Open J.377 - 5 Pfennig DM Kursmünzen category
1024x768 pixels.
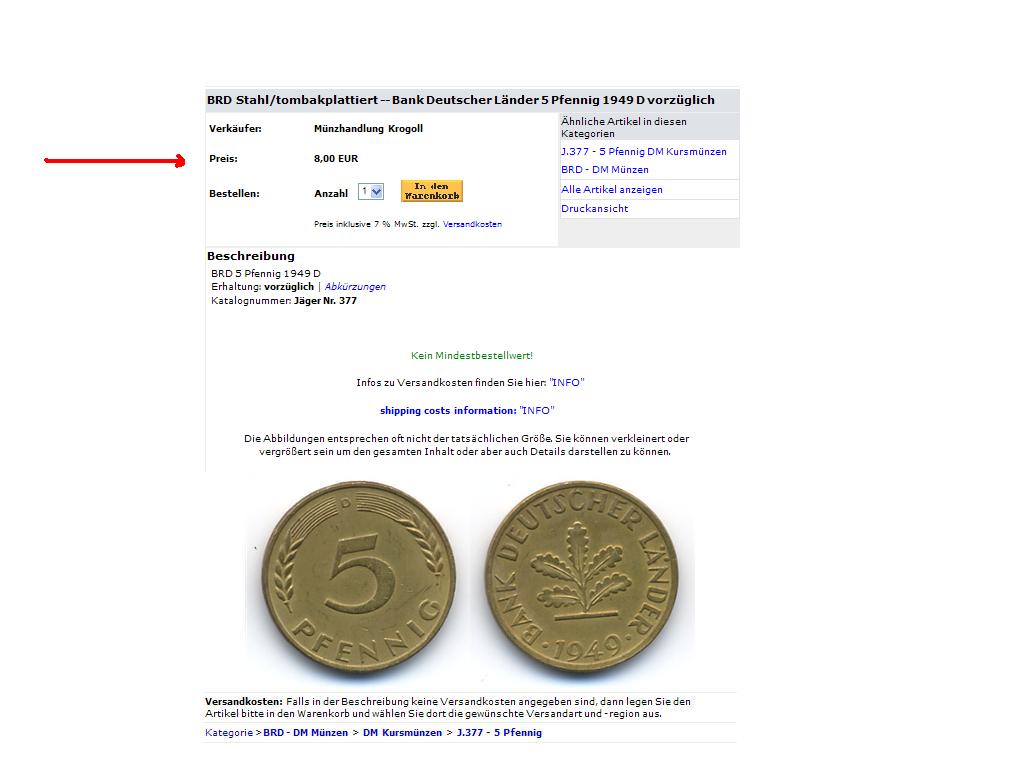[x=643, y=152]
